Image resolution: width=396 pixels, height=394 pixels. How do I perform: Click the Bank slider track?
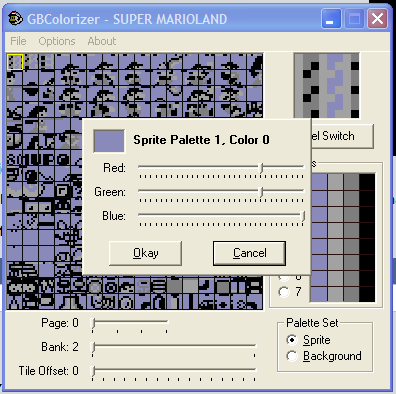[x=174, y=346]
